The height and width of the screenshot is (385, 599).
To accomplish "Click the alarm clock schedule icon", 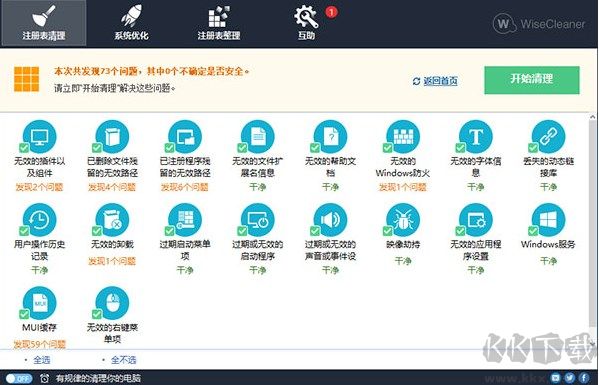I will [44, 379].
